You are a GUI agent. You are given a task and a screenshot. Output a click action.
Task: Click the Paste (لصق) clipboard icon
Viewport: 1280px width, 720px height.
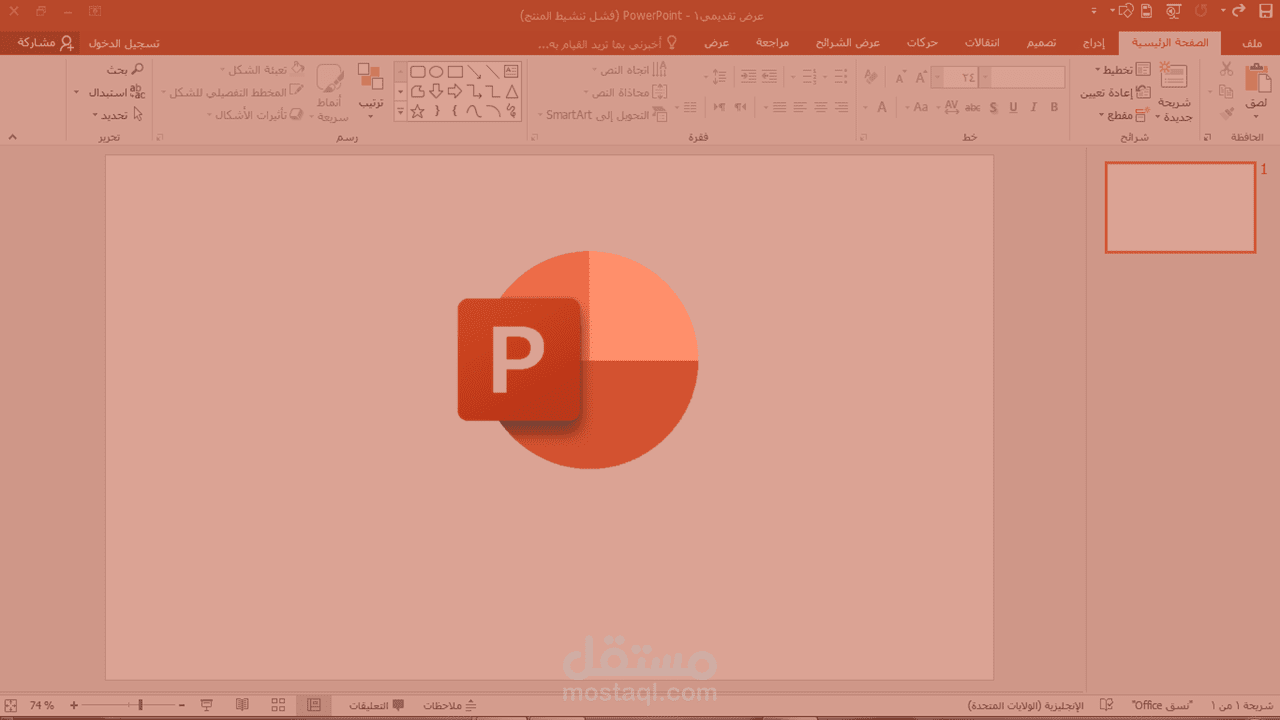(x=1257, y=79)
